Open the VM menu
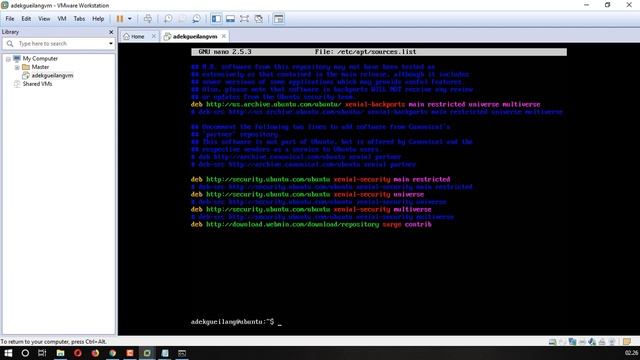 click(x=62, y=19)
